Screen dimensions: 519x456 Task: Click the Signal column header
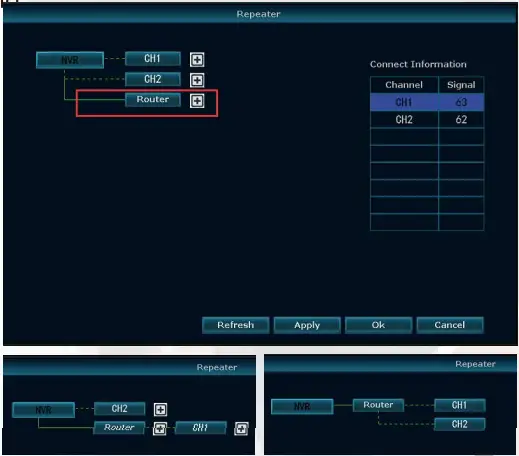click(461, 85)
